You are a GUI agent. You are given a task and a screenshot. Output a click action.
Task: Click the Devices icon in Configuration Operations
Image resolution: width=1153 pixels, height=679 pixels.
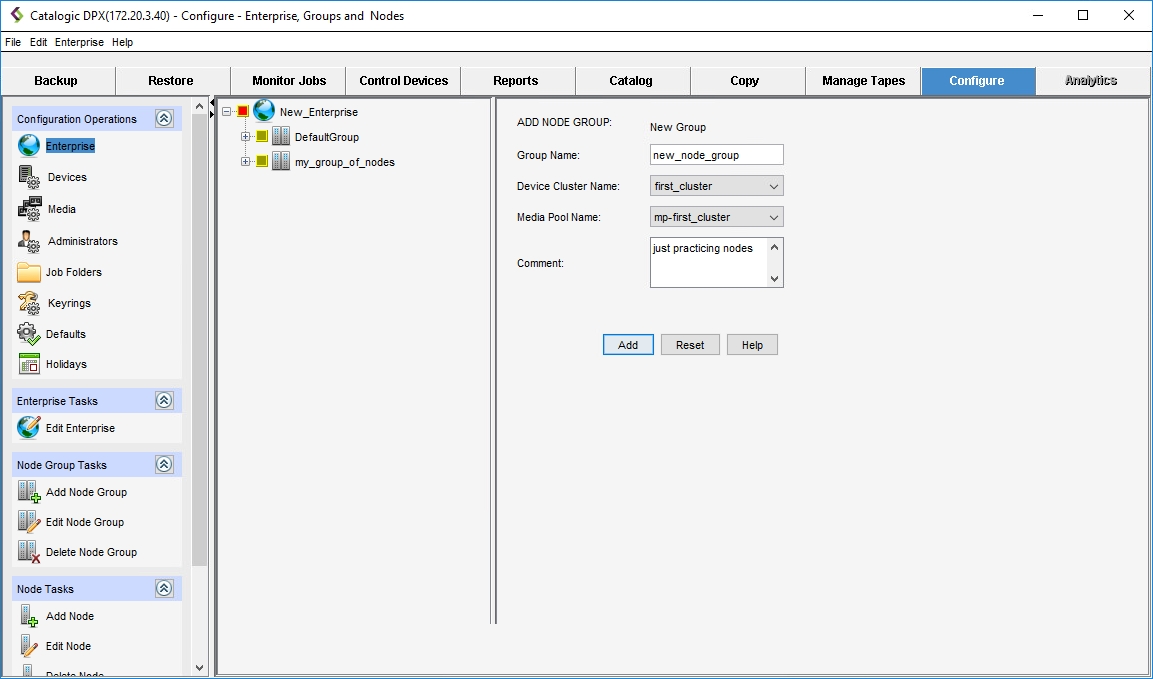tap(29, 177)
